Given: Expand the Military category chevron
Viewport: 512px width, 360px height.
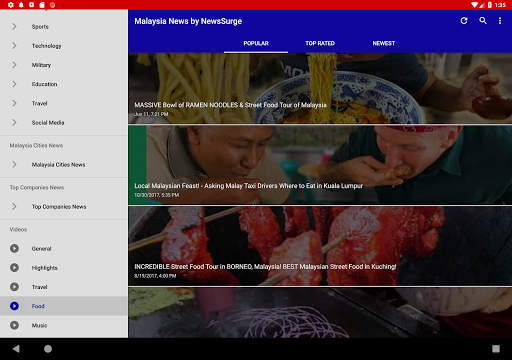Looking at the screenshot, I should pyautogui.click(x=14, y=65).
